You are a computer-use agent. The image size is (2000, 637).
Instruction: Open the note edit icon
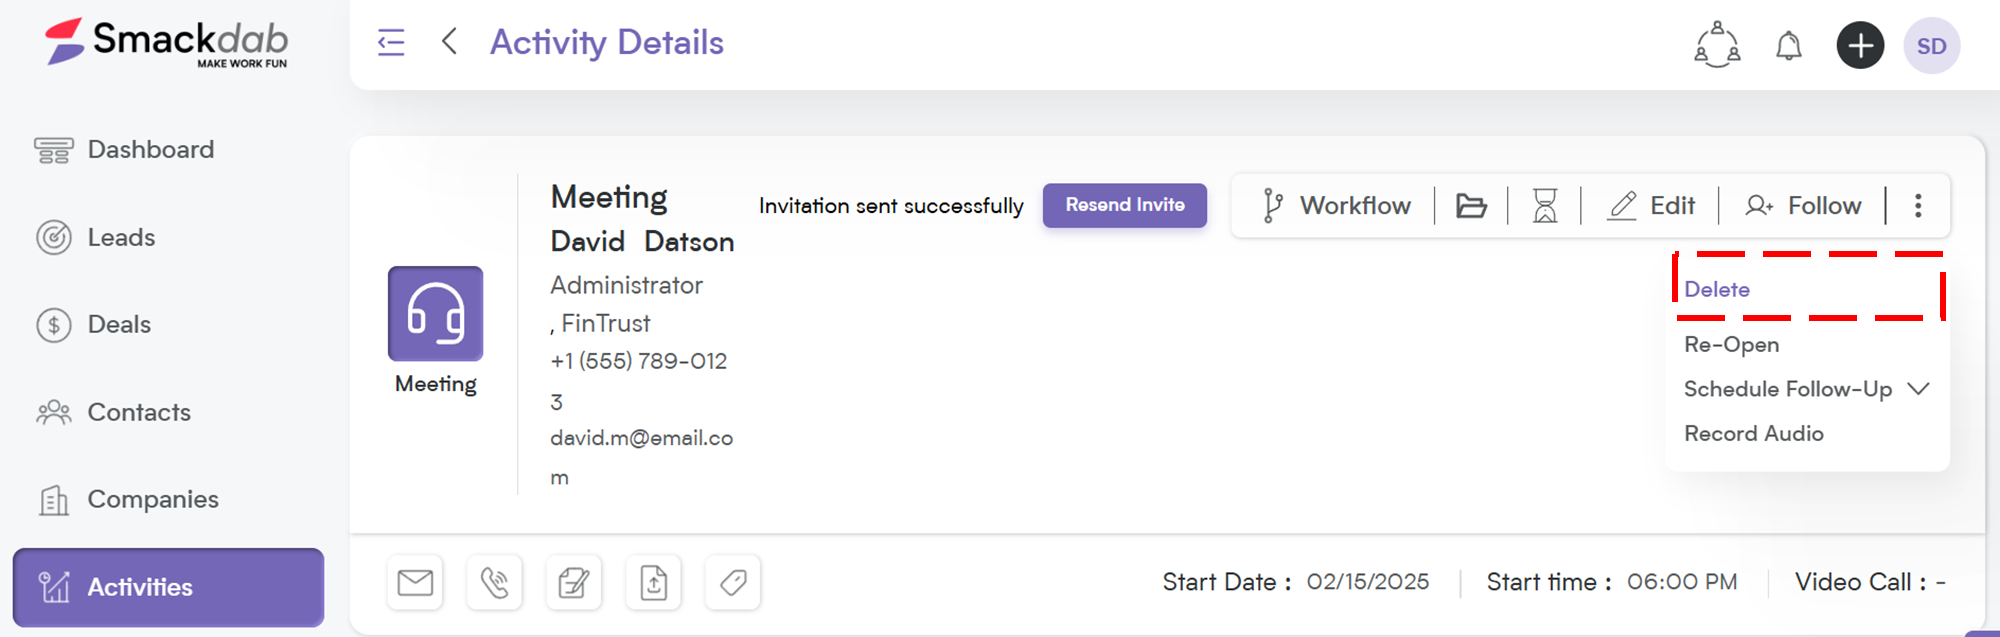(x=574, y=582)
